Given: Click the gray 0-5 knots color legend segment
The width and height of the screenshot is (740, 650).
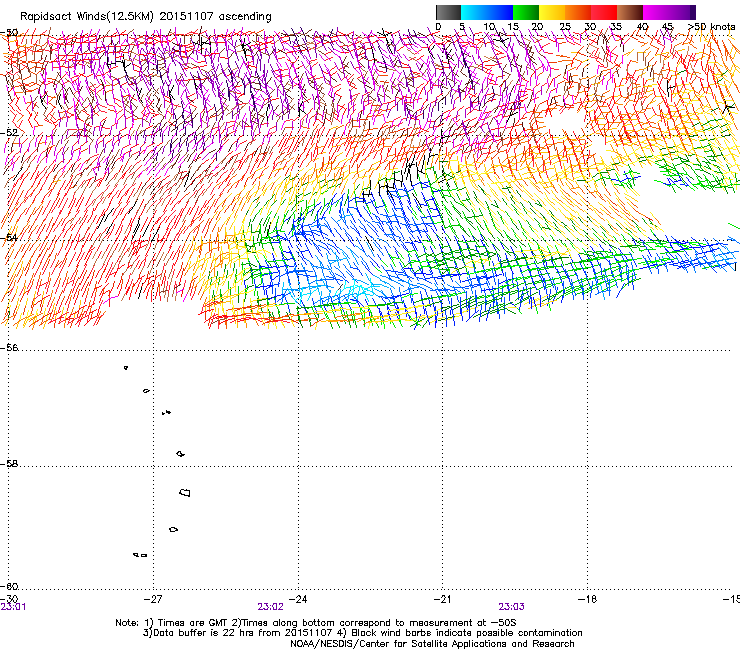Looking at the screenshot, I should click(448, 12).
